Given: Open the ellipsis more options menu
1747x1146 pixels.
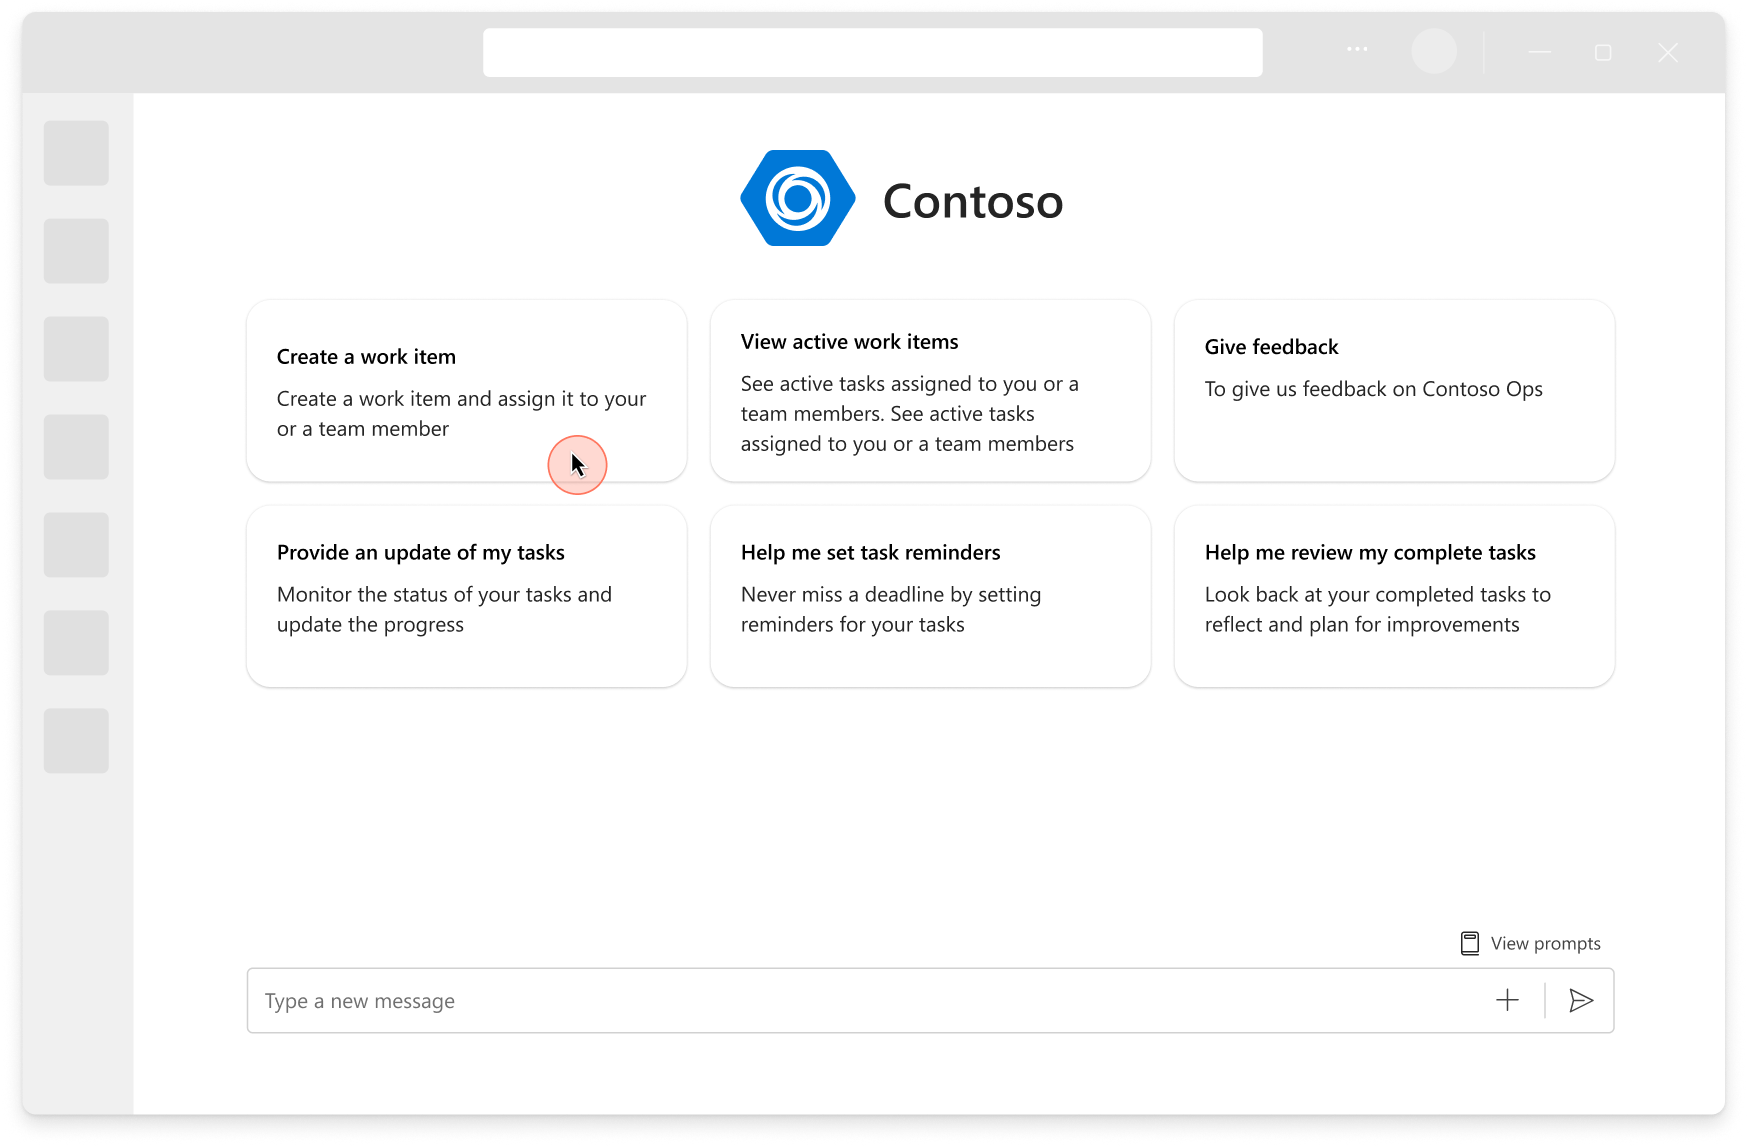Looking at the screenshot, I should pyautogui.click(x=1356, y=51).
